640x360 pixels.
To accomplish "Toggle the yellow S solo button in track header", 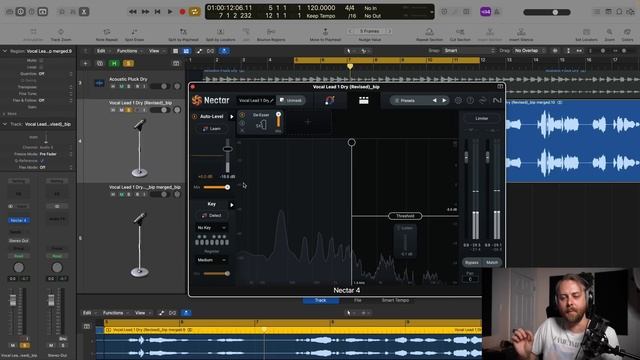I will click(128, 63).
